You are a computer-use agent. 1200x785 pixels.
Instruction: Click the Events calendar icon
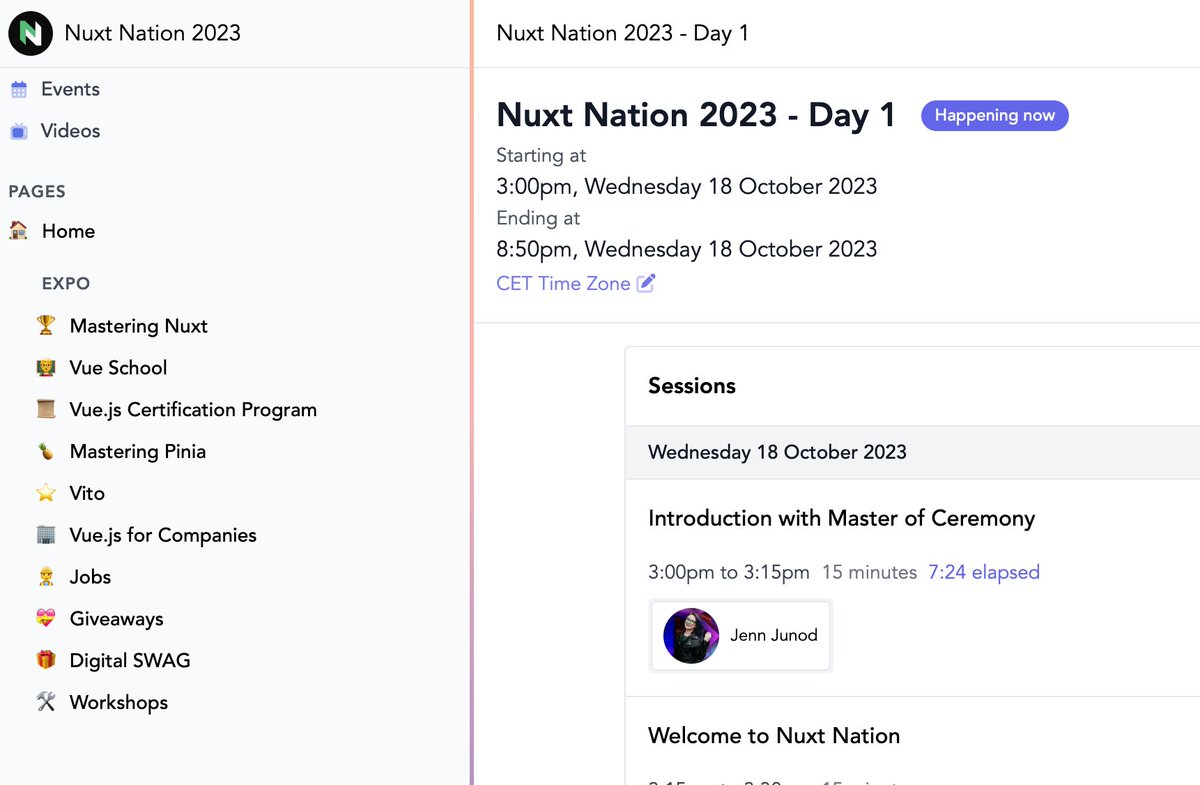click(19, 90)
